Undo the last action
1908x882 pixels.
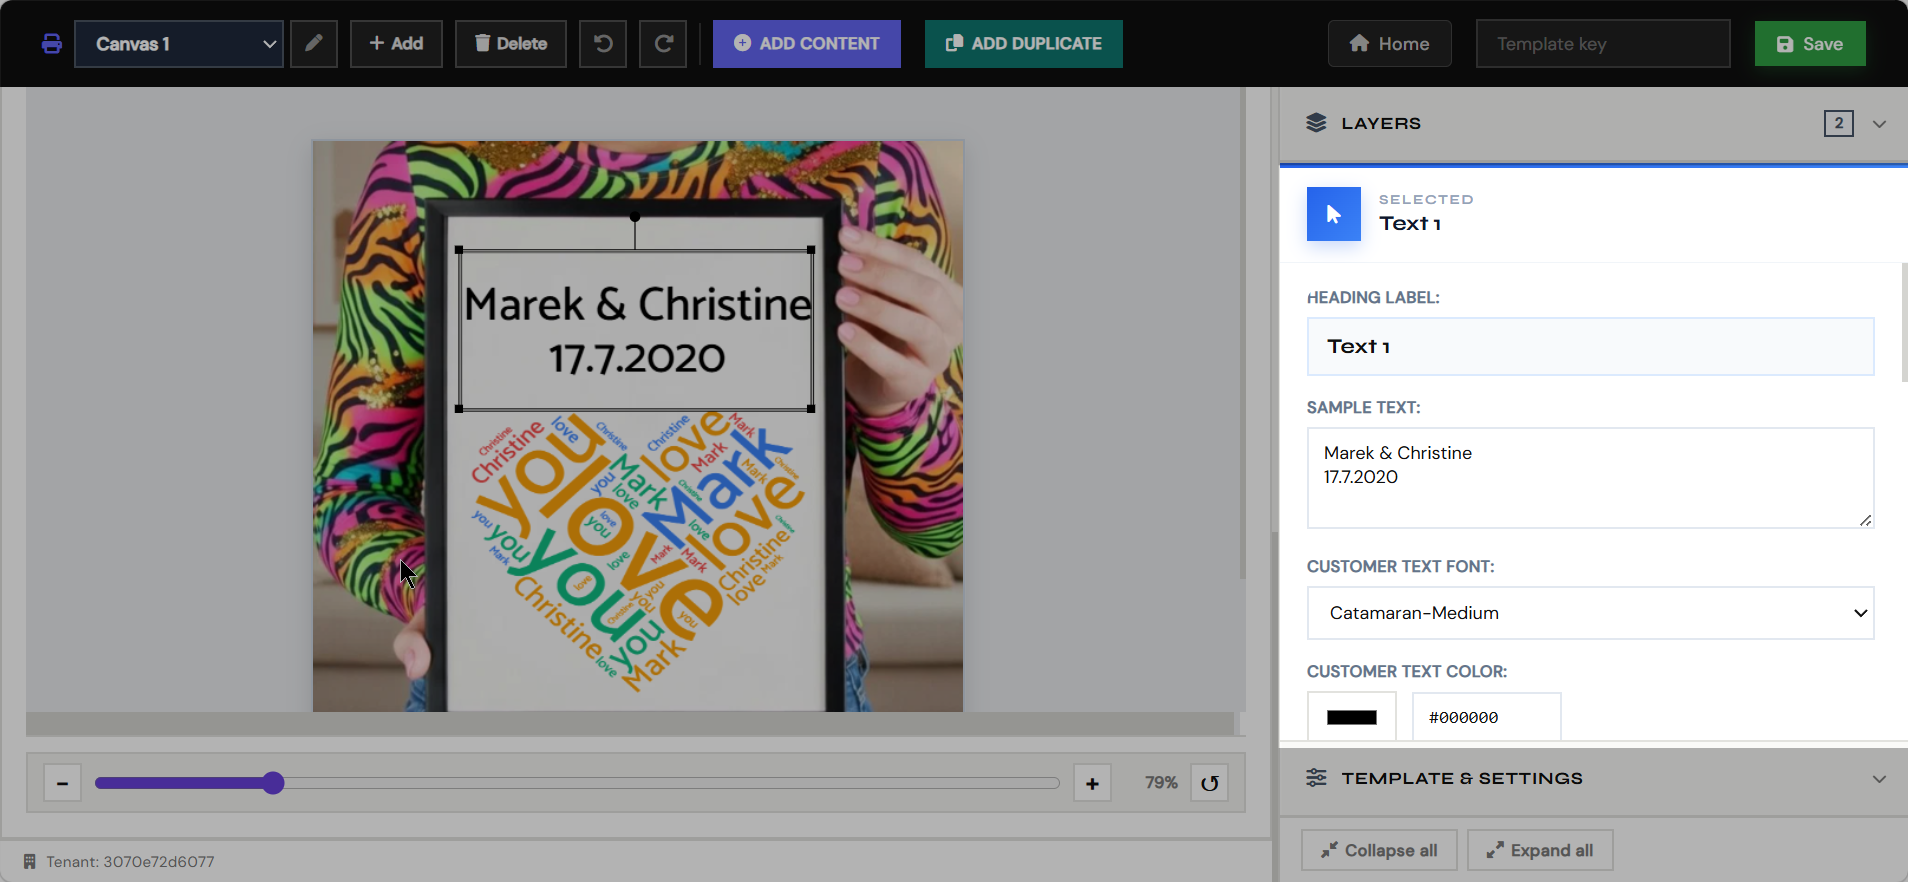pyautogui.click(x=603, y=44)
